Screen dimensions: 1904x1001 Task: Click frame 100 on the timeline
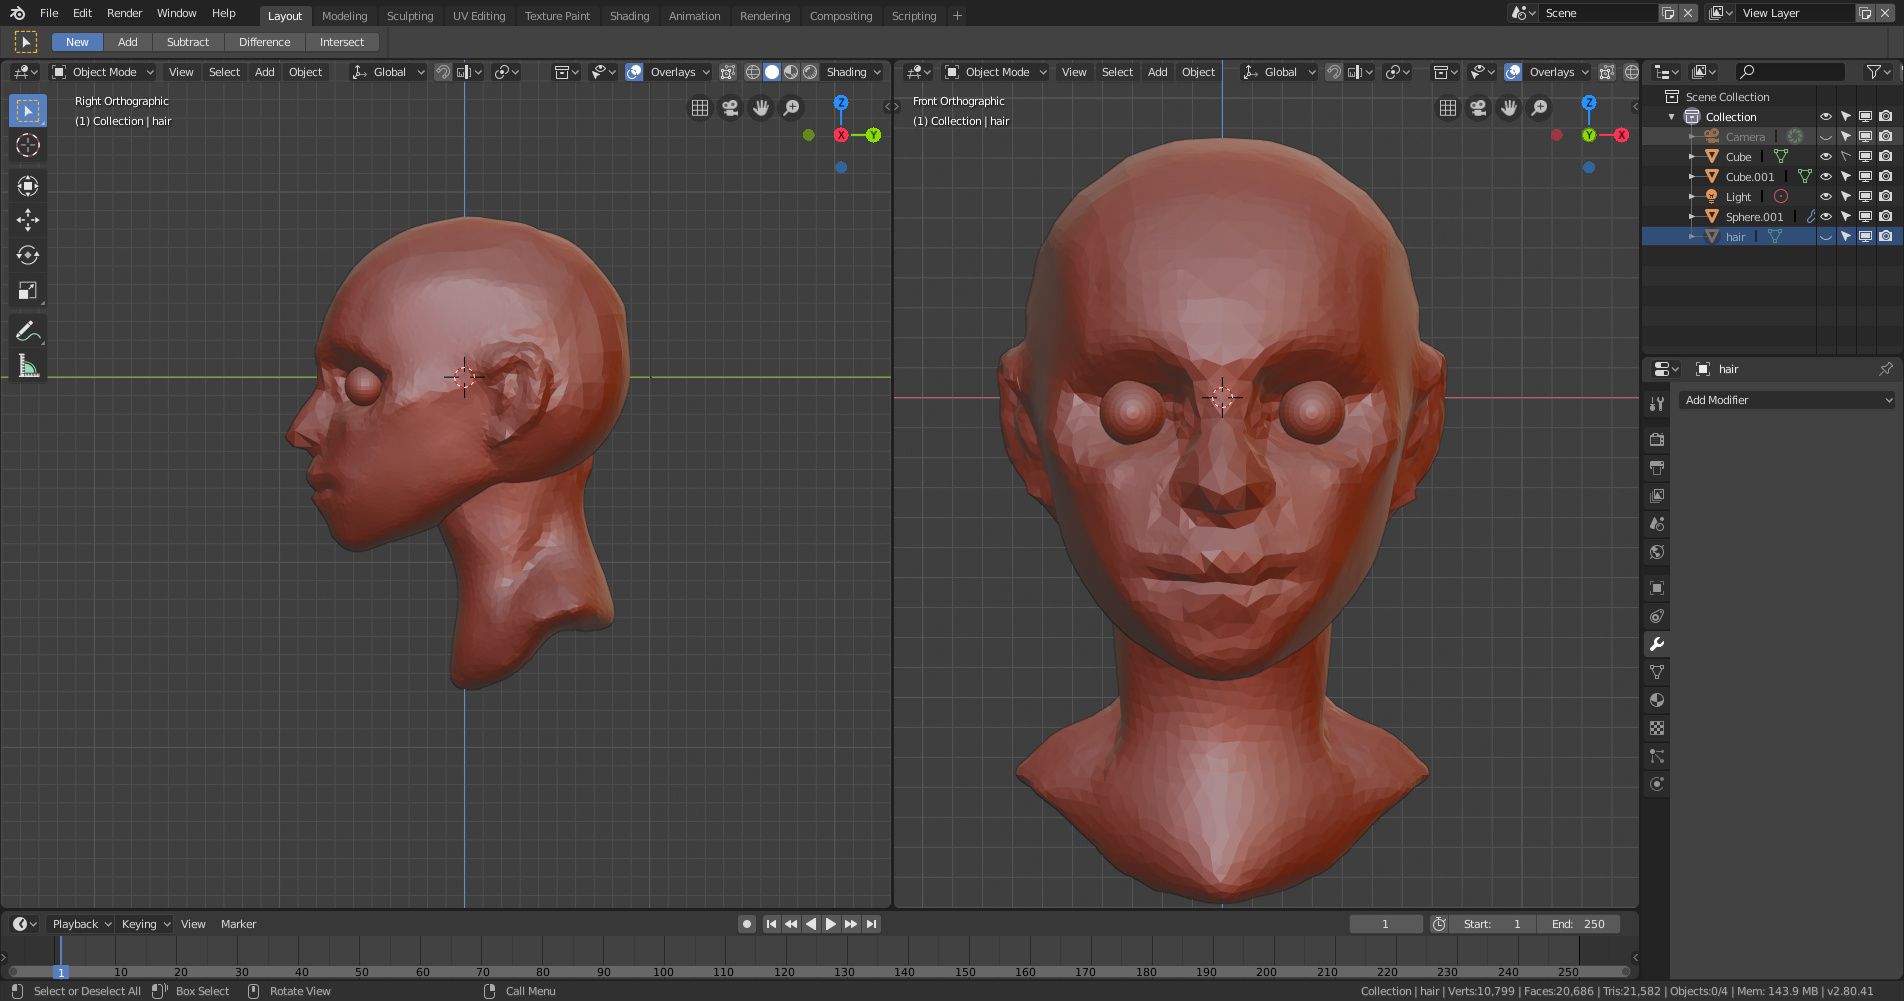pos(663,972)
